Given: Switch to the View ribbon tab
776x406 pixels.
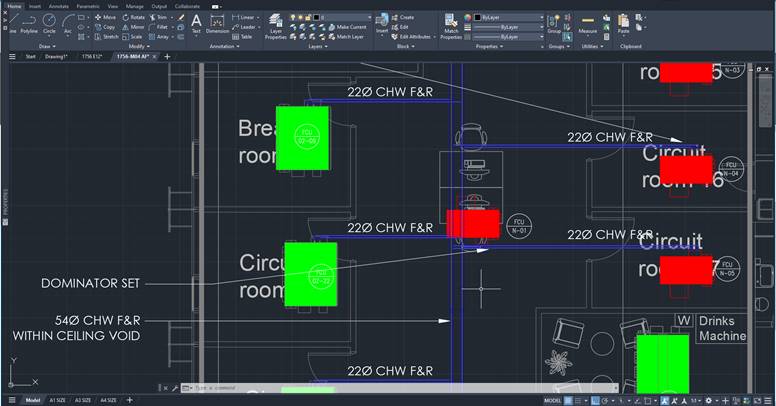Looking at the screenshot, I should point(113,6).
